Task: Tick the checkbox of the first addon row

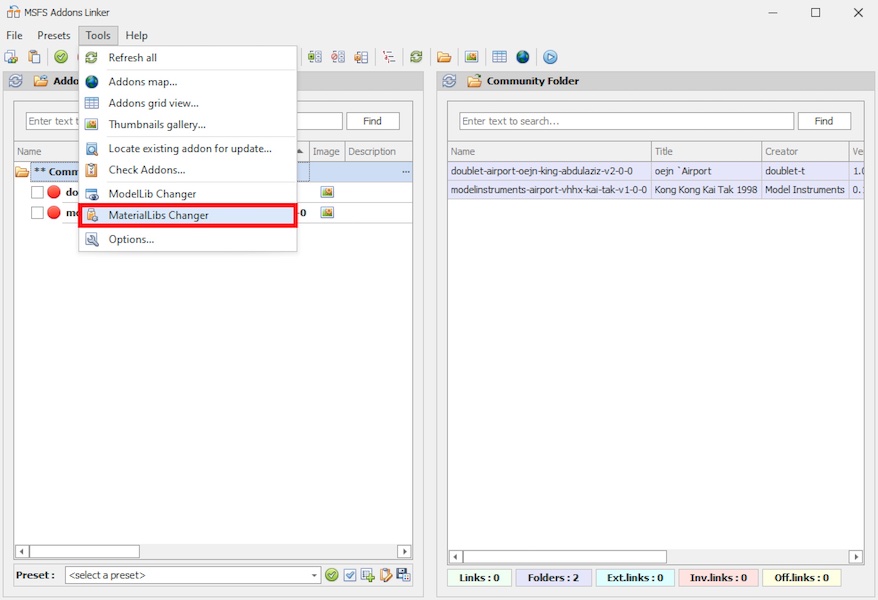Action: tap(38, 193)
